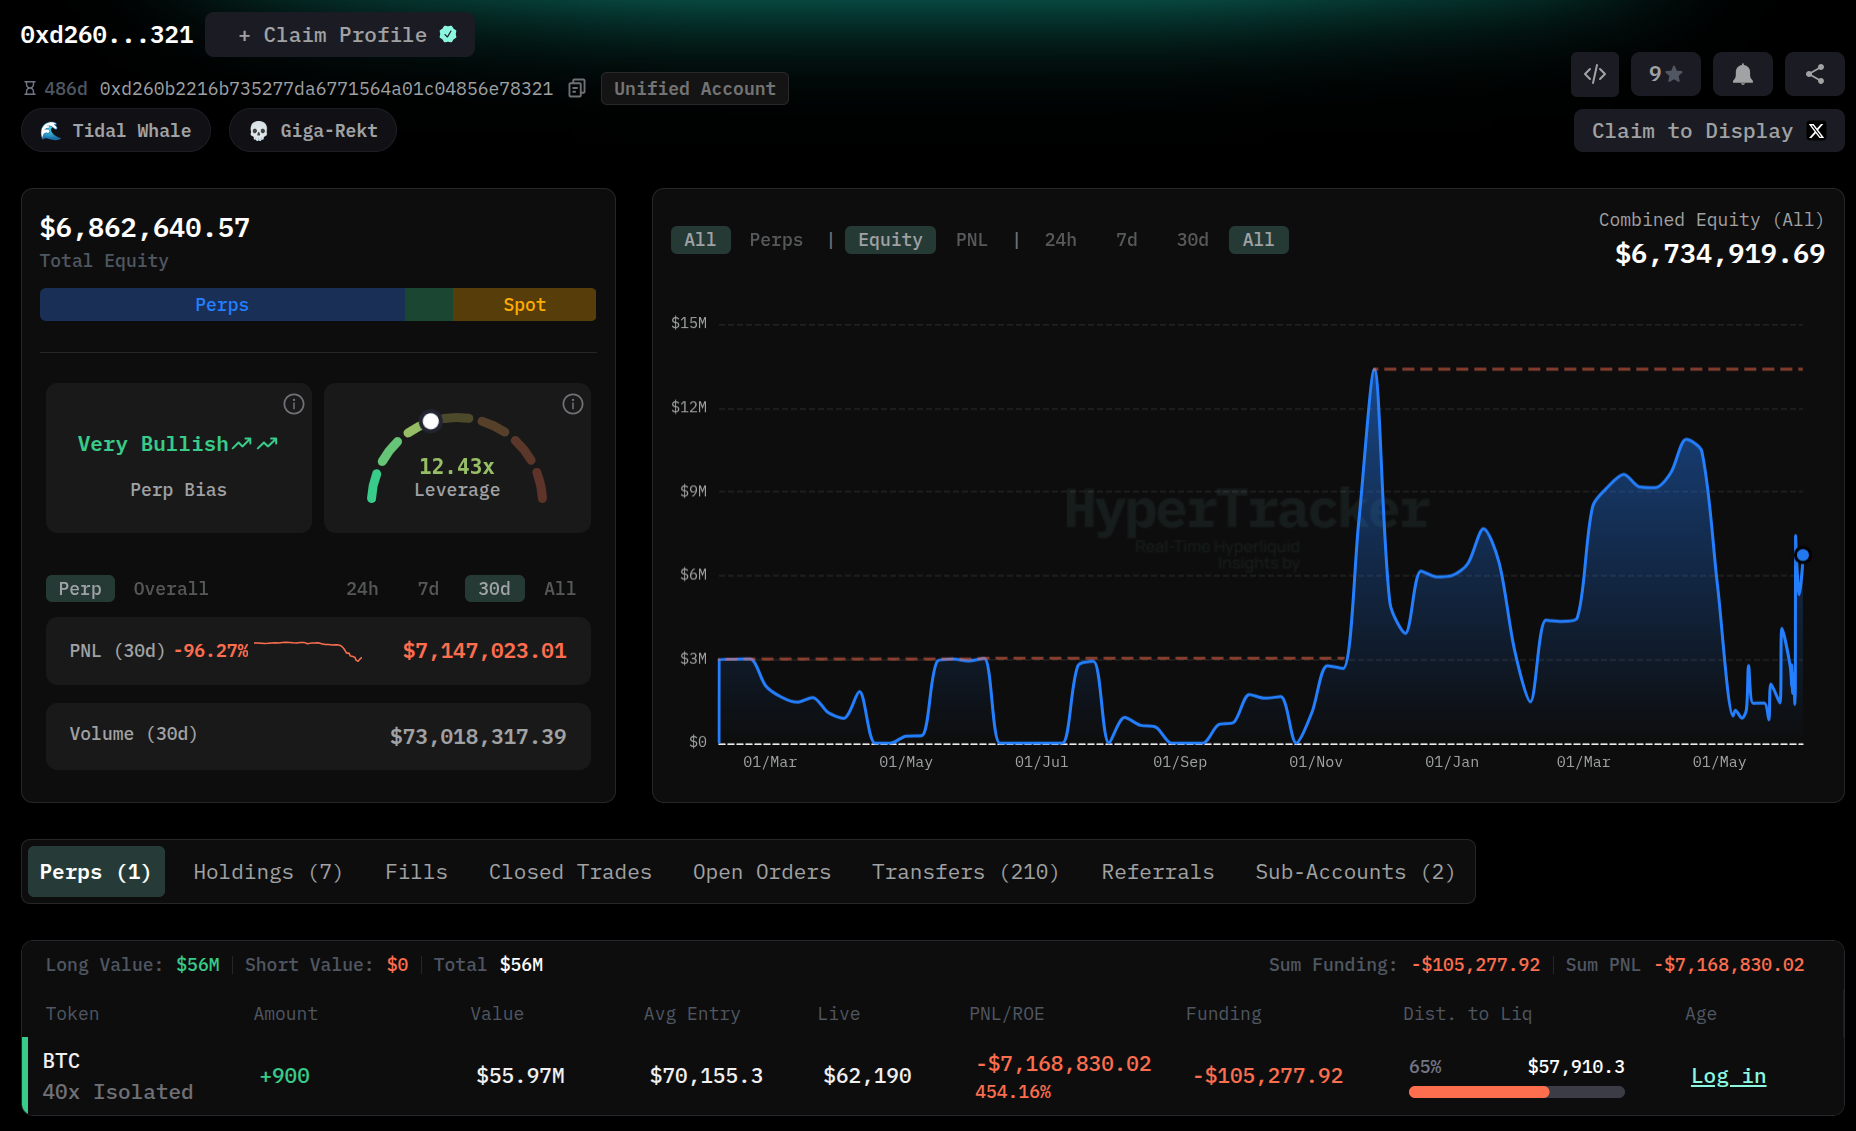The width and height of the screenshot is (1856, 1131).
Task: Click the Claim Profile button
Action: click(340, 35)
